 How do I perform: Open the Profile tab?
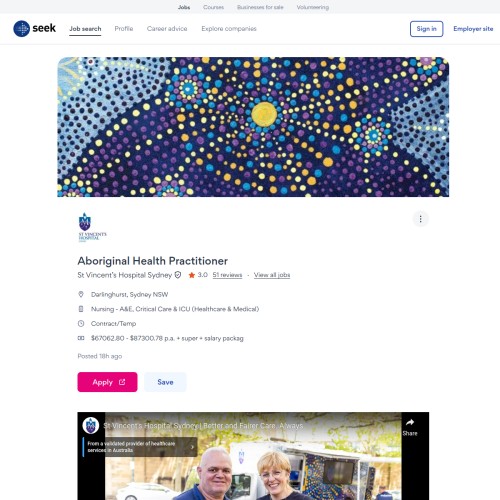point(124,29)
